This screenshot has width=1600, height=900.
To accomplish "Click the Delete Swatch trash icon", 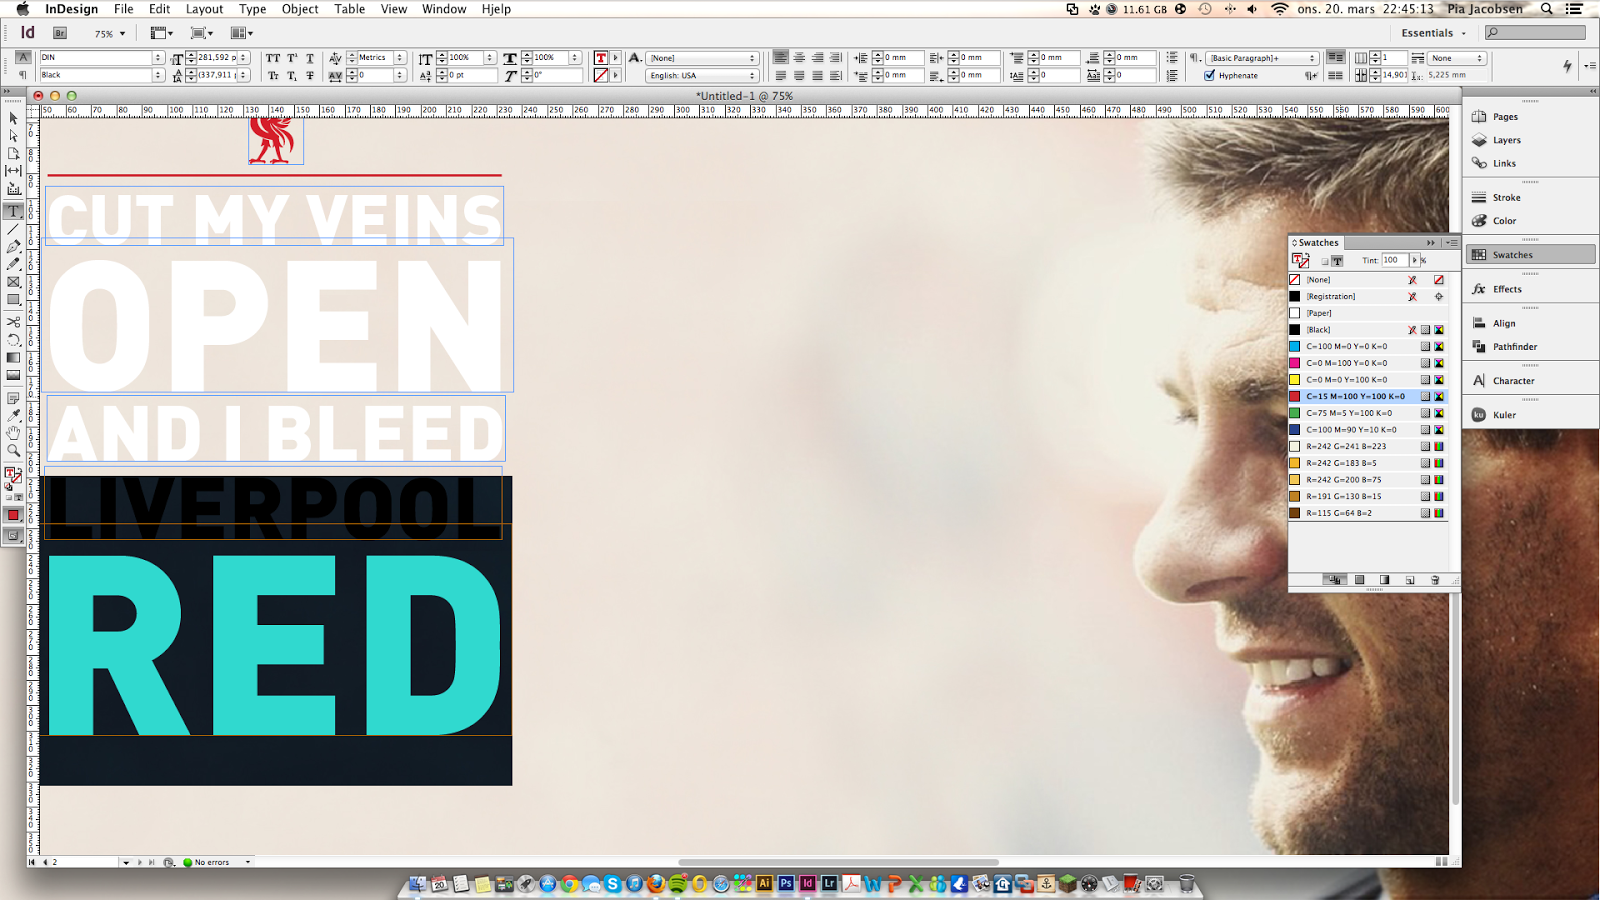I will (1435, 580).
